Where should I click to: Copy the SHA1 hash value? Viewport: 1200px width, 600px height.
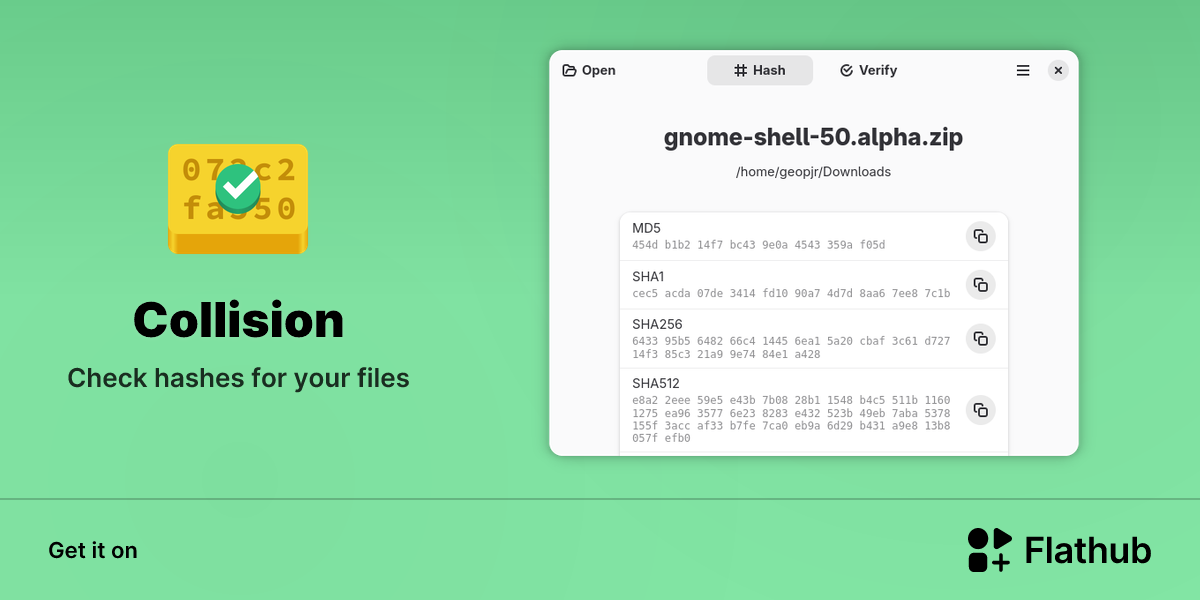pos(981,285)
